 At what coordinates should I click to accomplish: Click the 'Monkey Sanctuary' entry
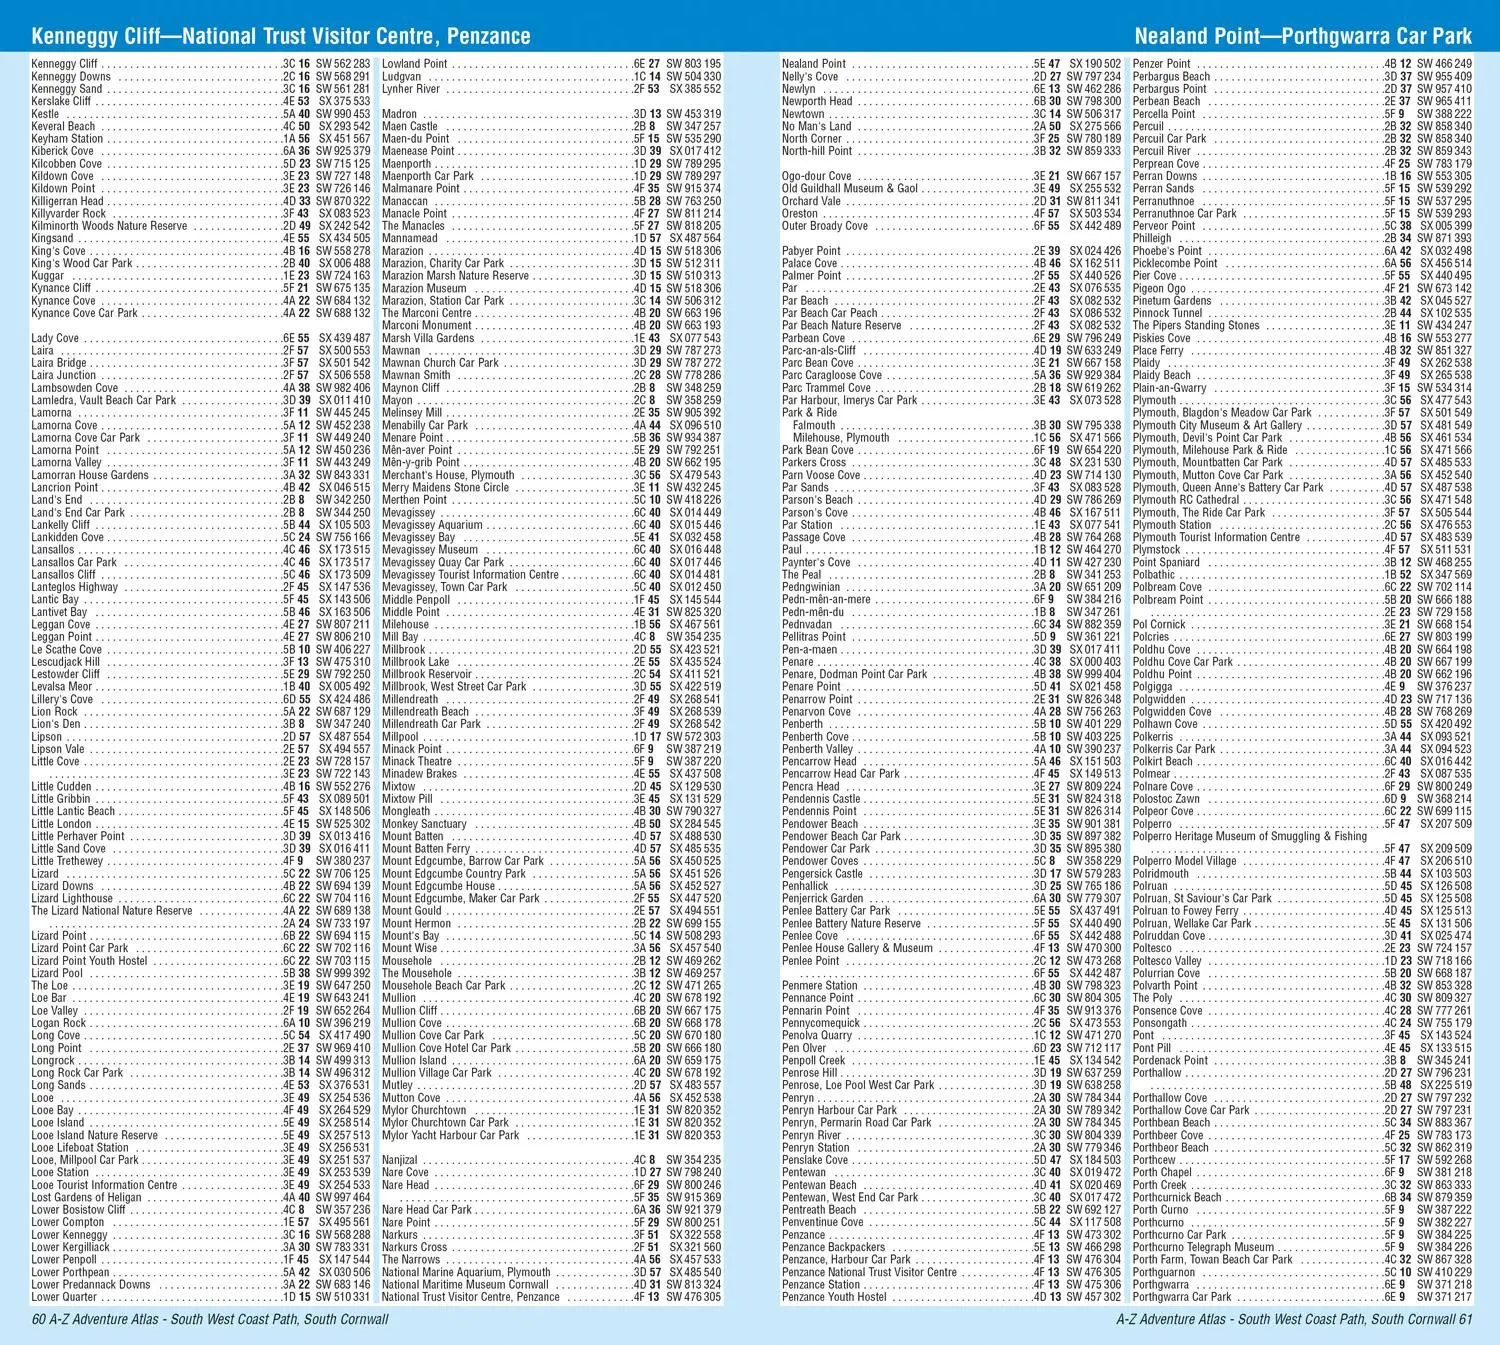[x=551, y=824]
